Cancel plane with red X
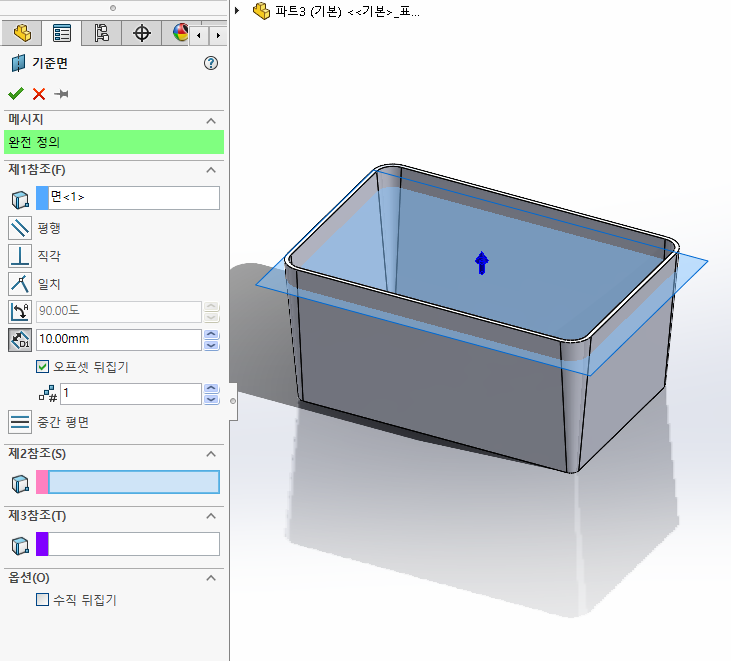This screenshot has height=661, width=731. tap(39, 94)
